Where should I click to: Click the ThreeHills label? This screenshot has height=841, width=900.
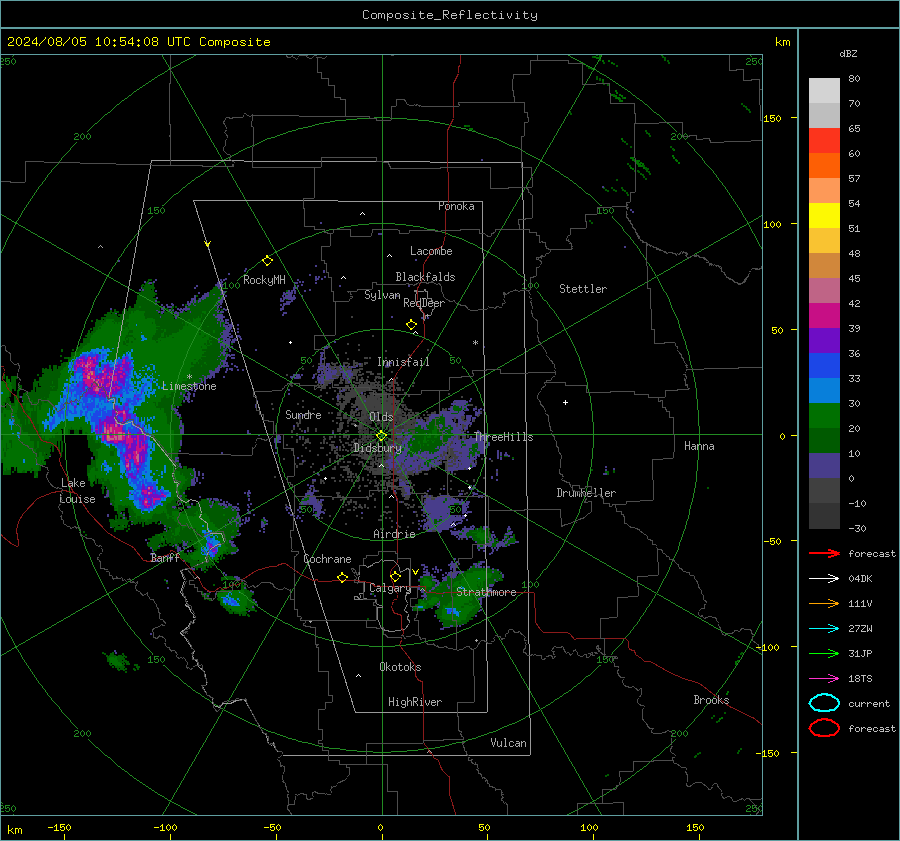503,437
